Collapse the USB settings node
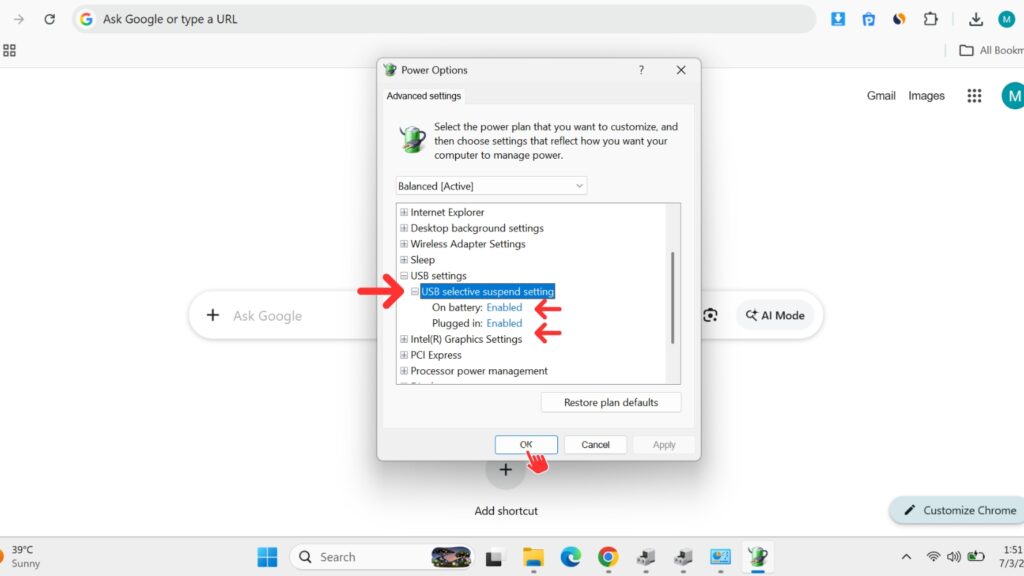 [x=404, y=276]
